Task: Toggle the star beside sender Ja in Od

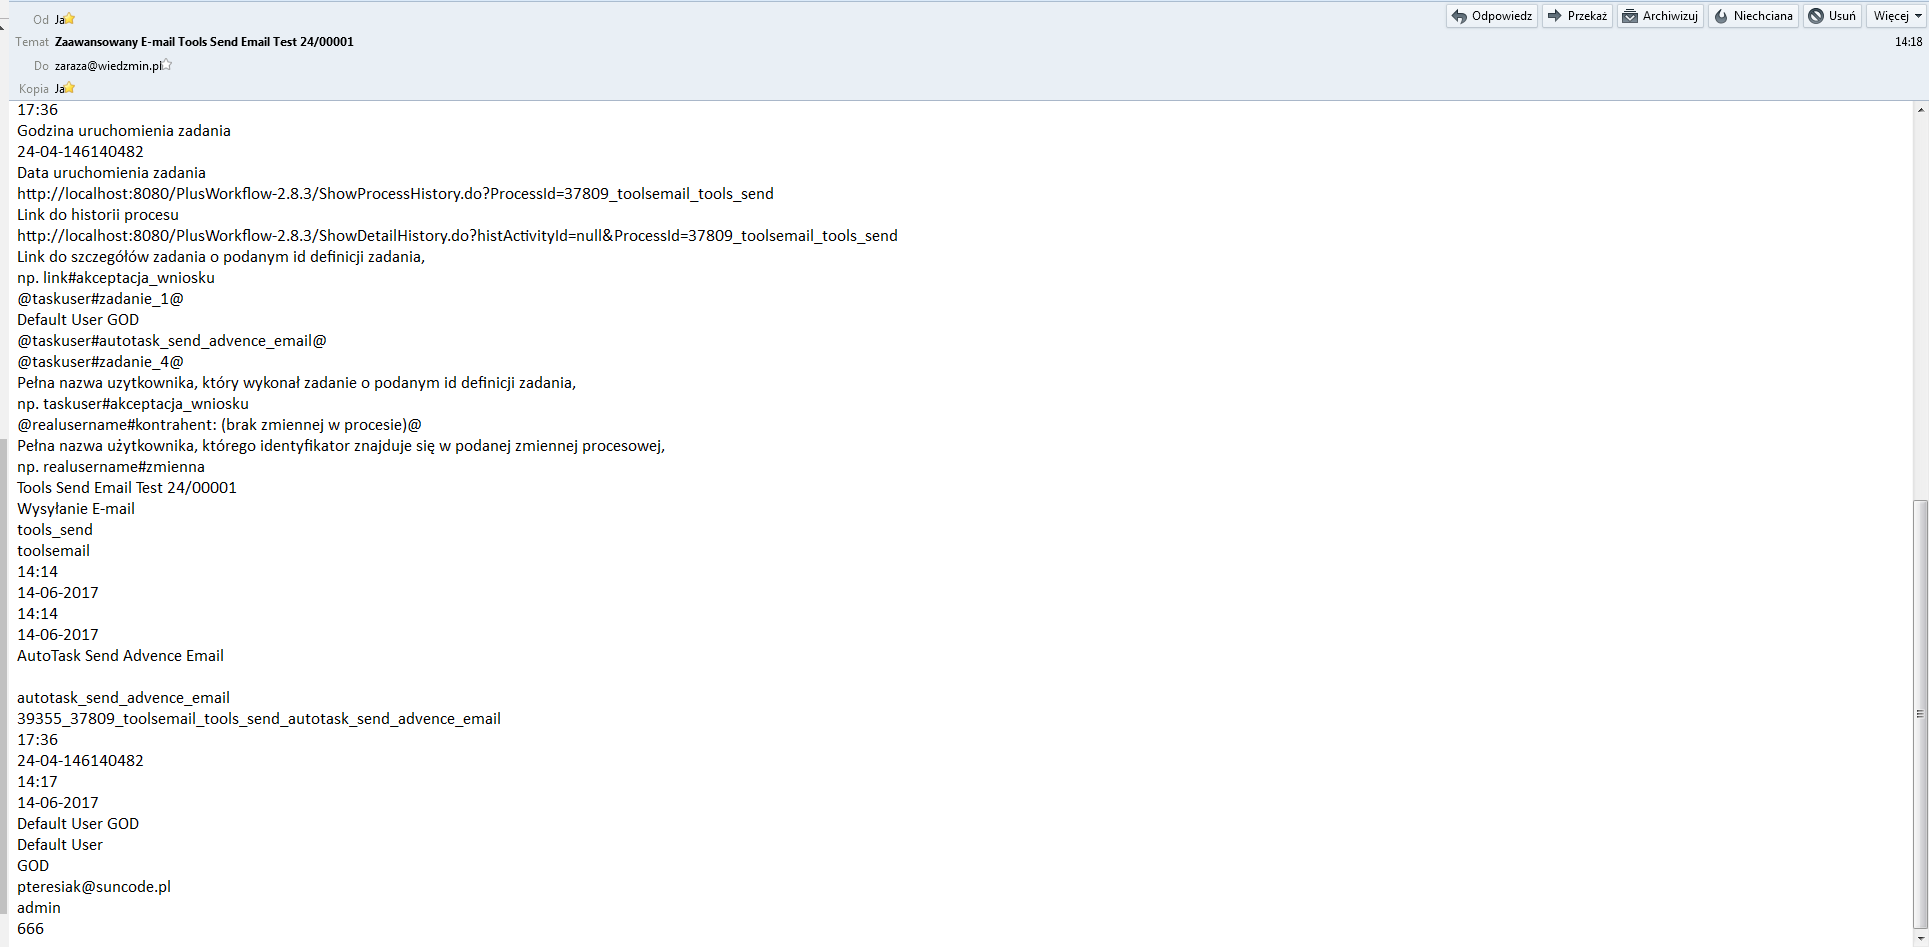Action: (x=70, y=19)
